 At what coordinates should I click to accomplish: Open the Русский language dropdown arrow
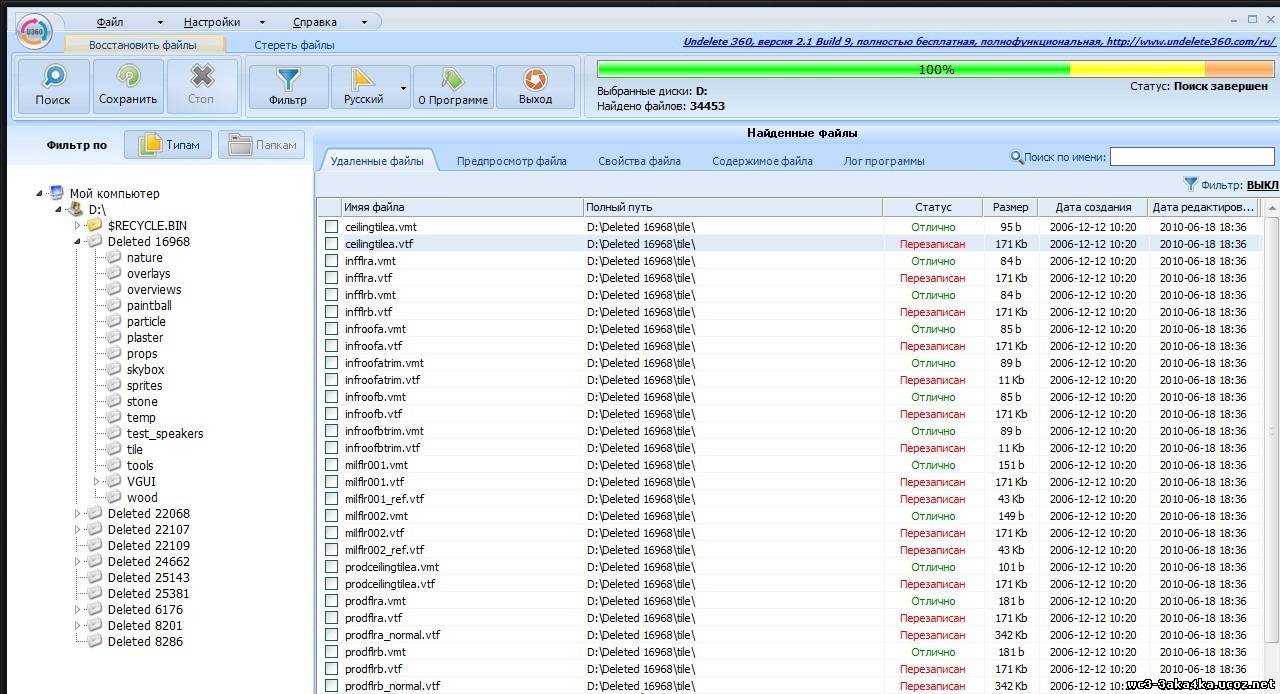pyautogui.click(x=404, y=88)
